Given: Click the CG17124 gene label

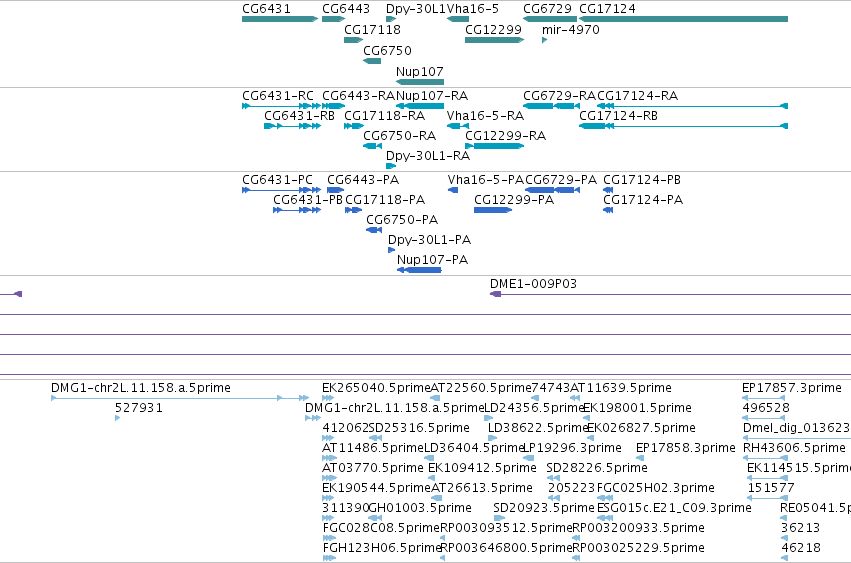Looking at the screenshot, I should 607,9.
